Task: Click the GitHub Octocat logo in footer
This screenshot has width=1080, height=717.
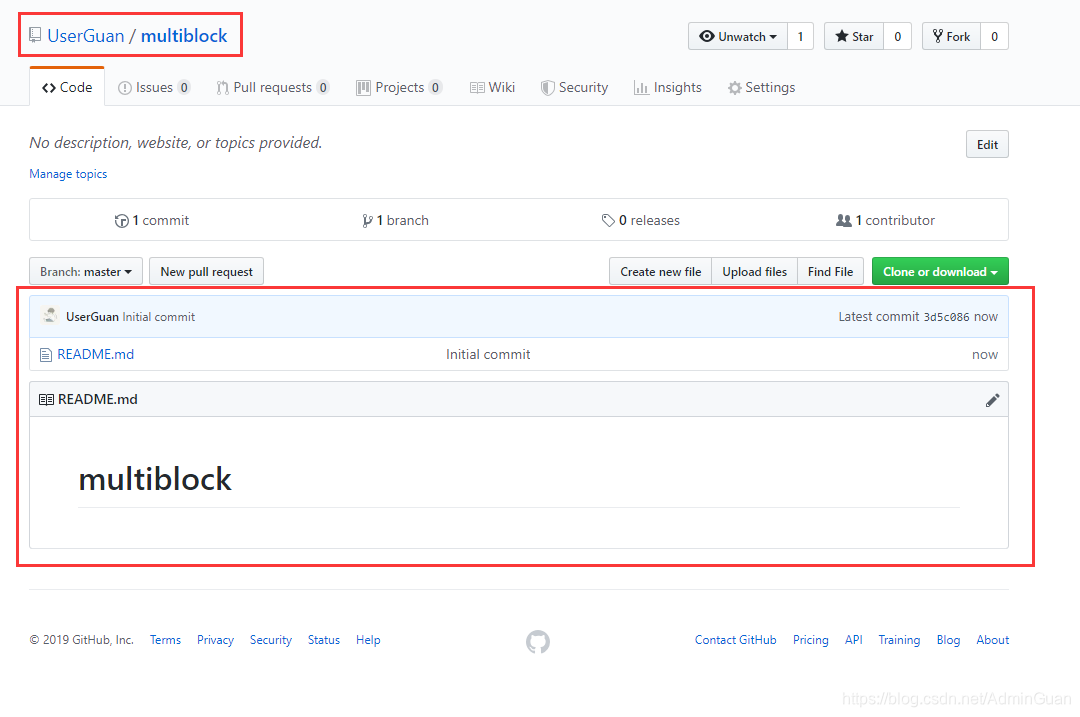Action: 538,641
